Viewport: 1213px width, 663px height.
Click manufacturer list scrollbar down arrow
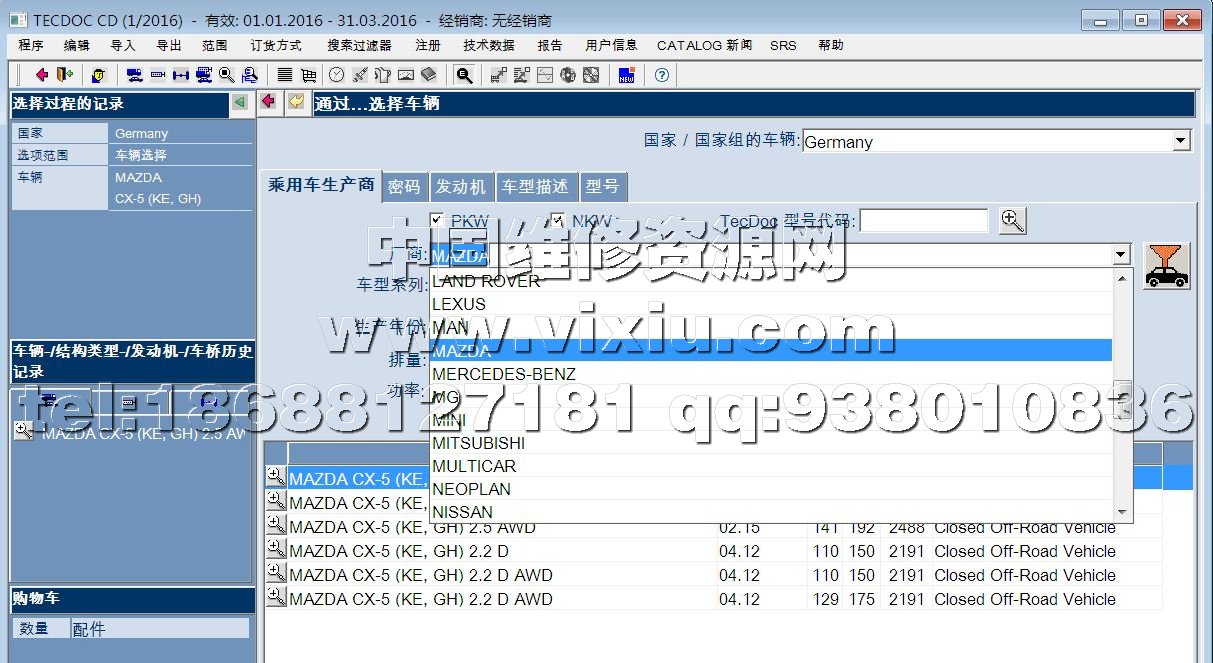coord(1123,512)
